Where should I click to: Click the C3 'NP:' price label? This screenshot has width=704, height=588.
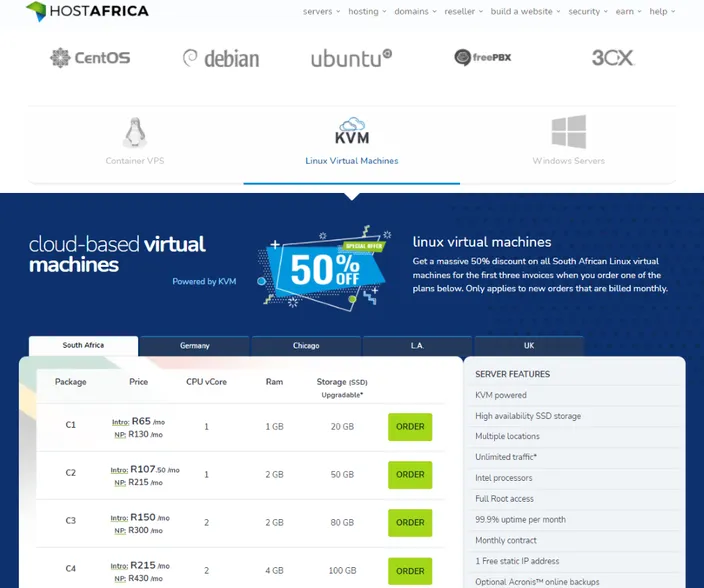click(x=120, y=531)
